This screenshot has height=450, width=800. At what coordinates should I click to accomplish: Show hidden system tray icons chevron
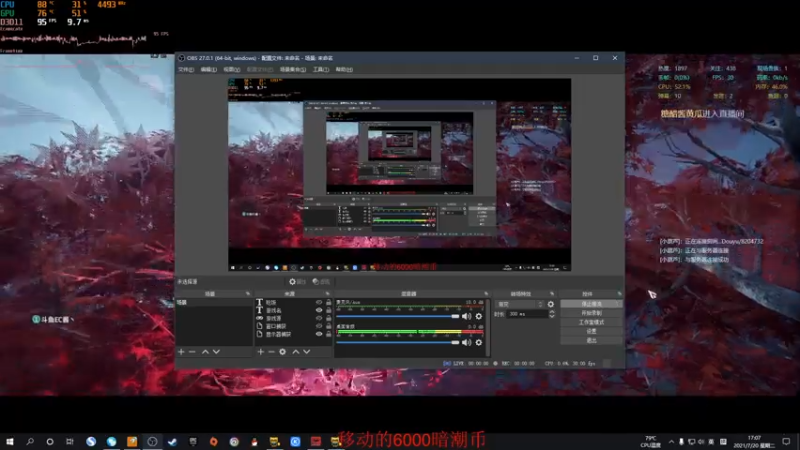click(x=671, y=441)
